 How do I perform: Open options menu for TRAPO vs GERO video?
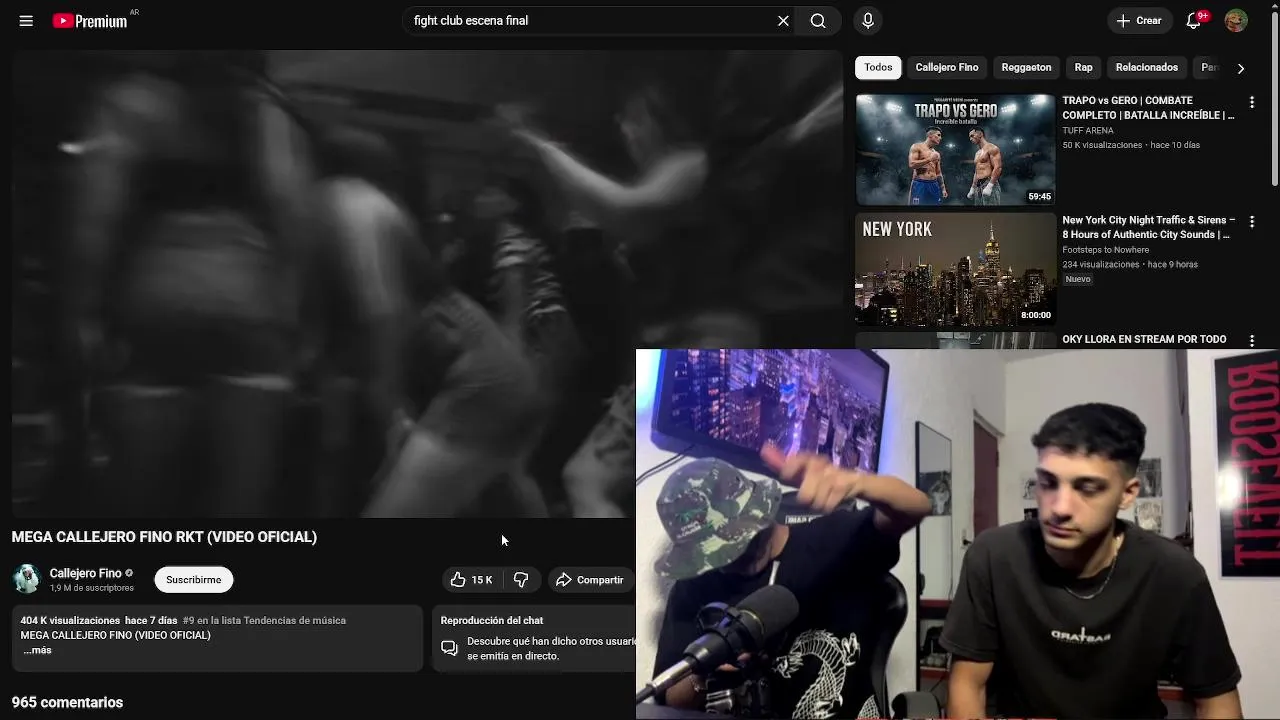tap(1252, 102)
